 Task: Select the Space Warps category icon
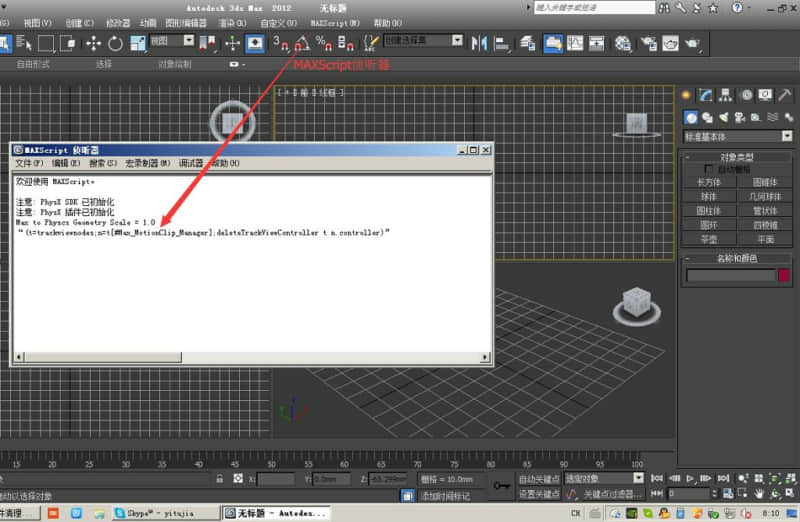click(773, 118)
